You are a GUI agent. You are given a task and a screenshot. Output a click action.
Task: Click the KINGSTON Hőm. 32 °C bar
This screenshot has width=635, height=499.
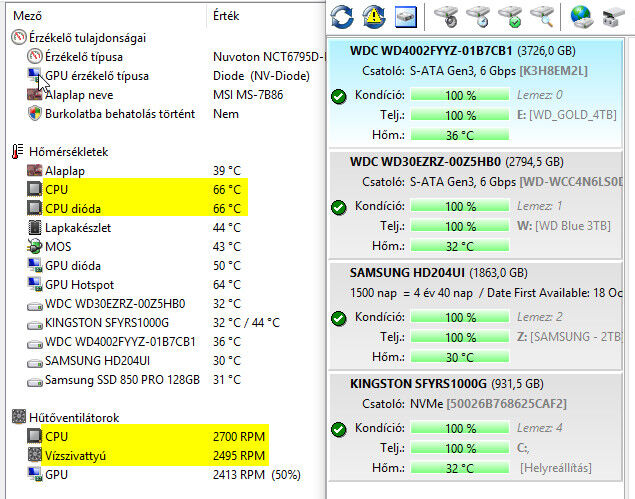pyautogui.click(x=460, y=468)
